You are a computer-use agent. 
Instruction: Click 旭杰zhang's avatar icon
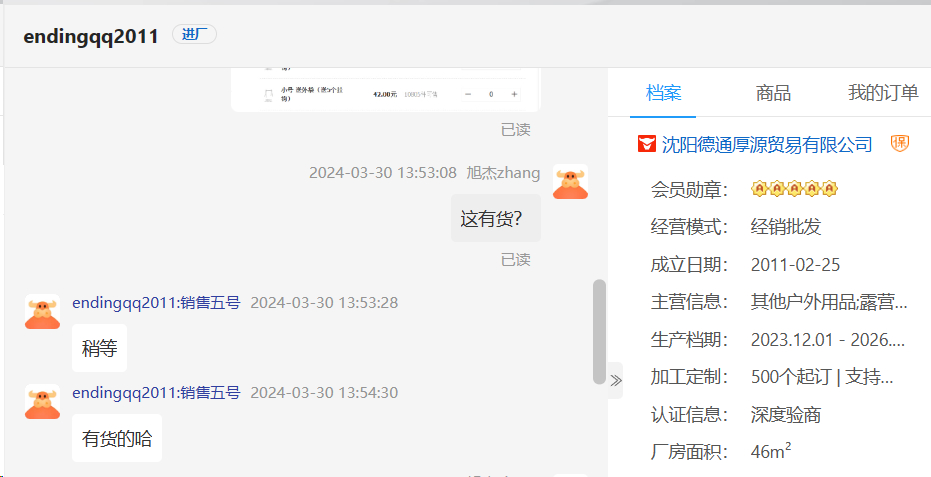570,182
